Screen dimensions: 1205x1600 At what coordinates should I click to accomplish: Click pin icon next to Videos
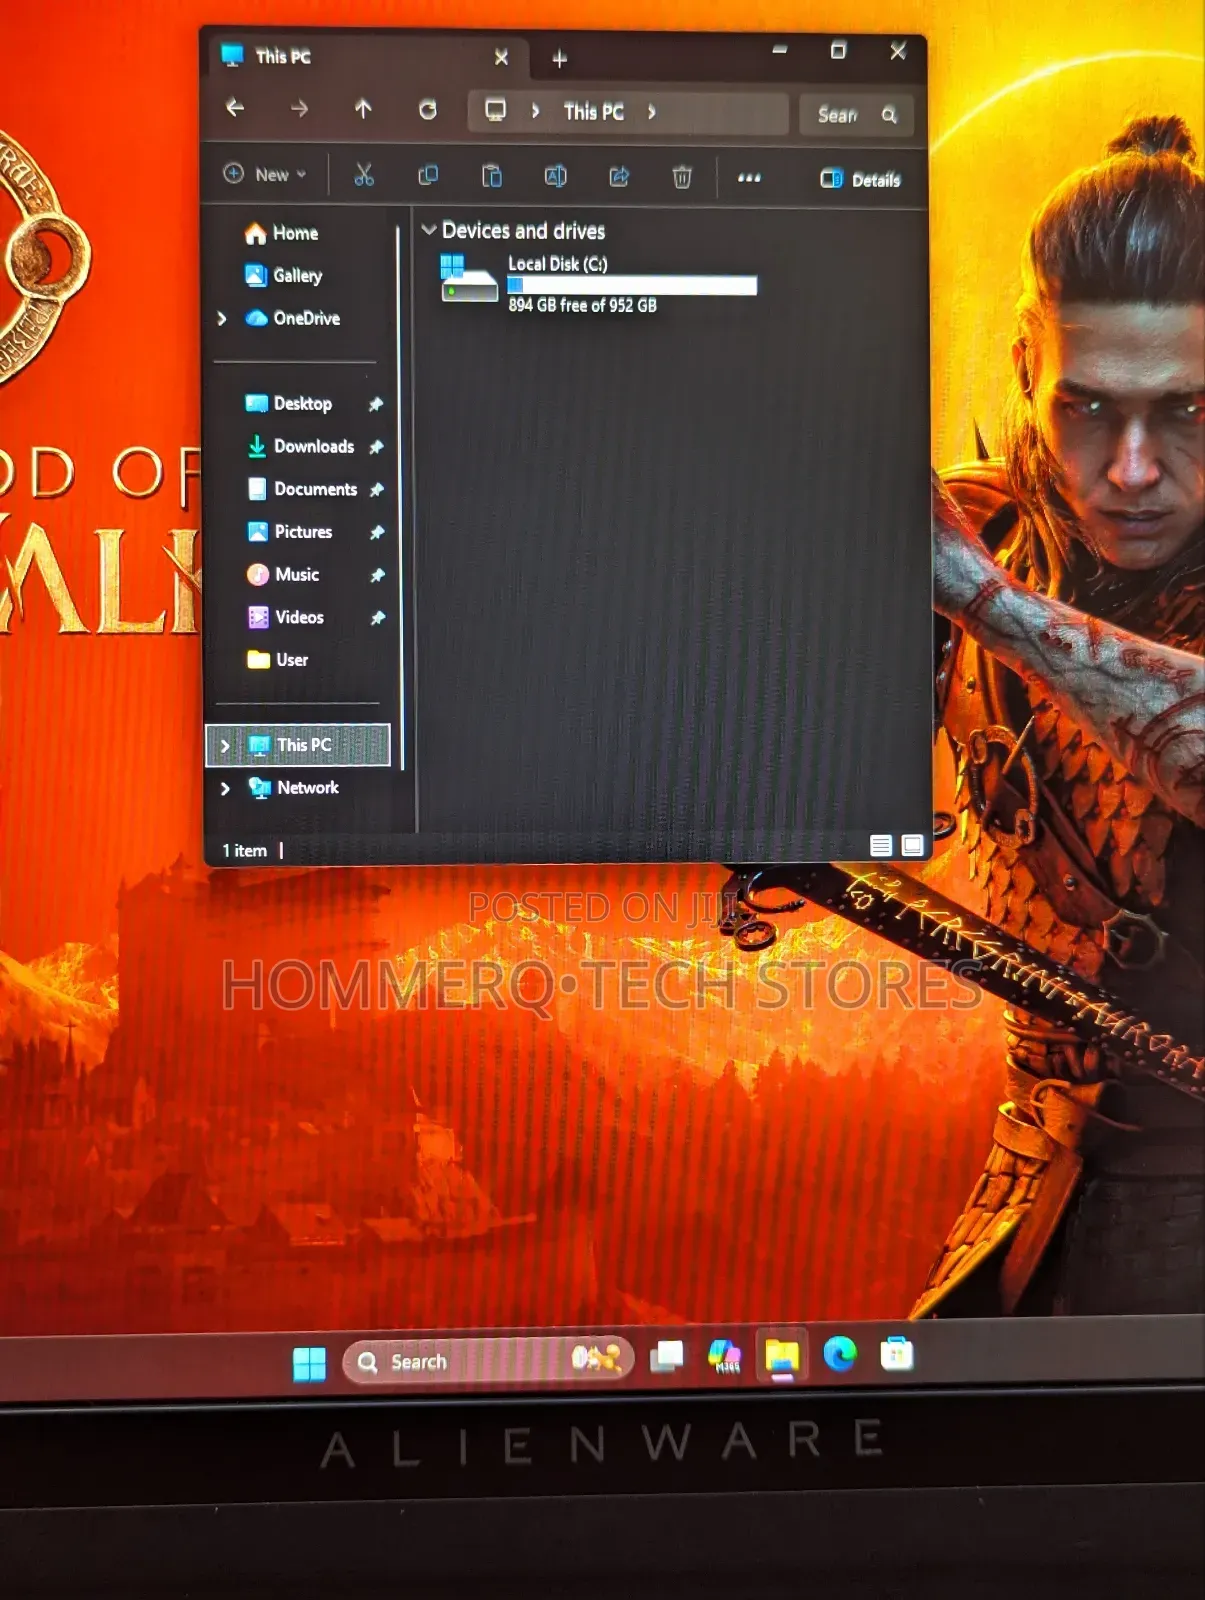tap(378, 618)
